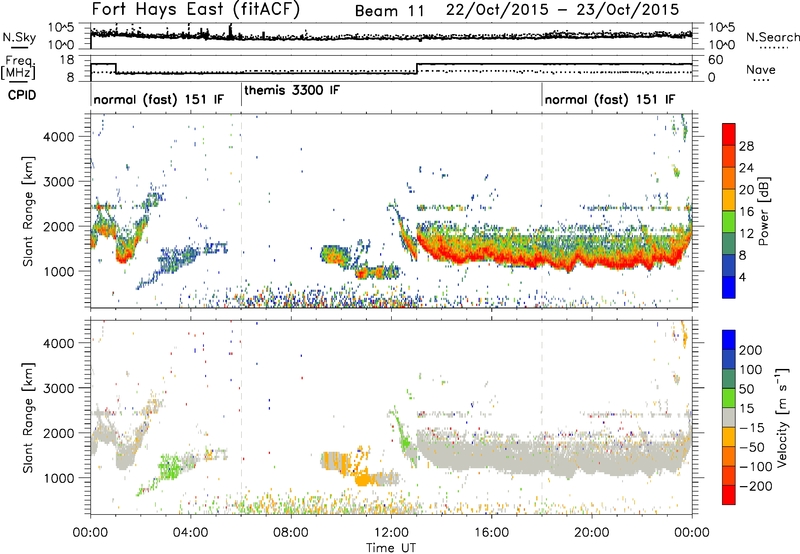Click the 'Power [dB]' colorbar title
800x554 pixels.
click(763, 211)
